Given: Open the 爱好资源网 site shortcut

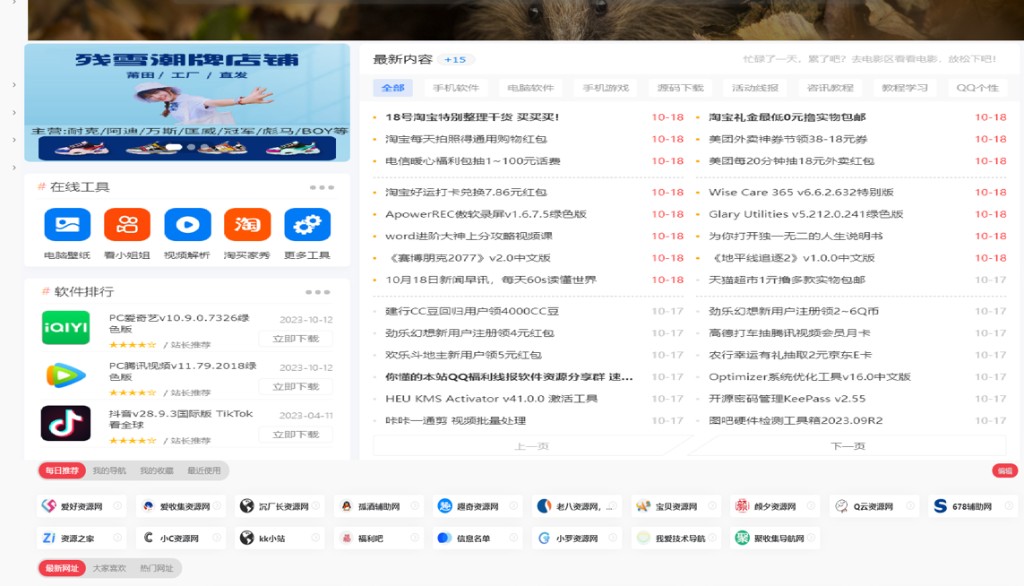Looking at the screenshot, I should point(82,506).
